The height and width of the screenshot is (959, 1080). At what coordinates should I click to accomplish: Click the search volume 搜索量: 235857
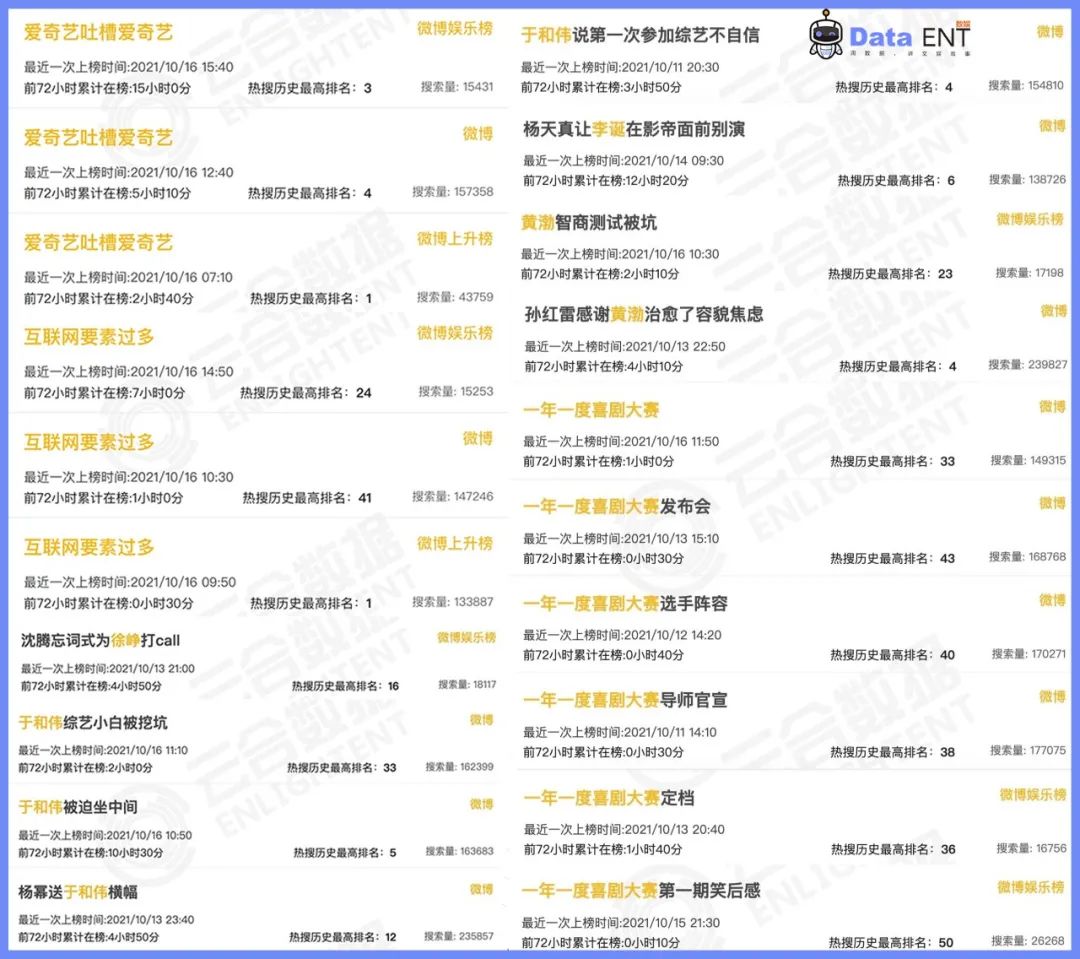coord(459,936)
